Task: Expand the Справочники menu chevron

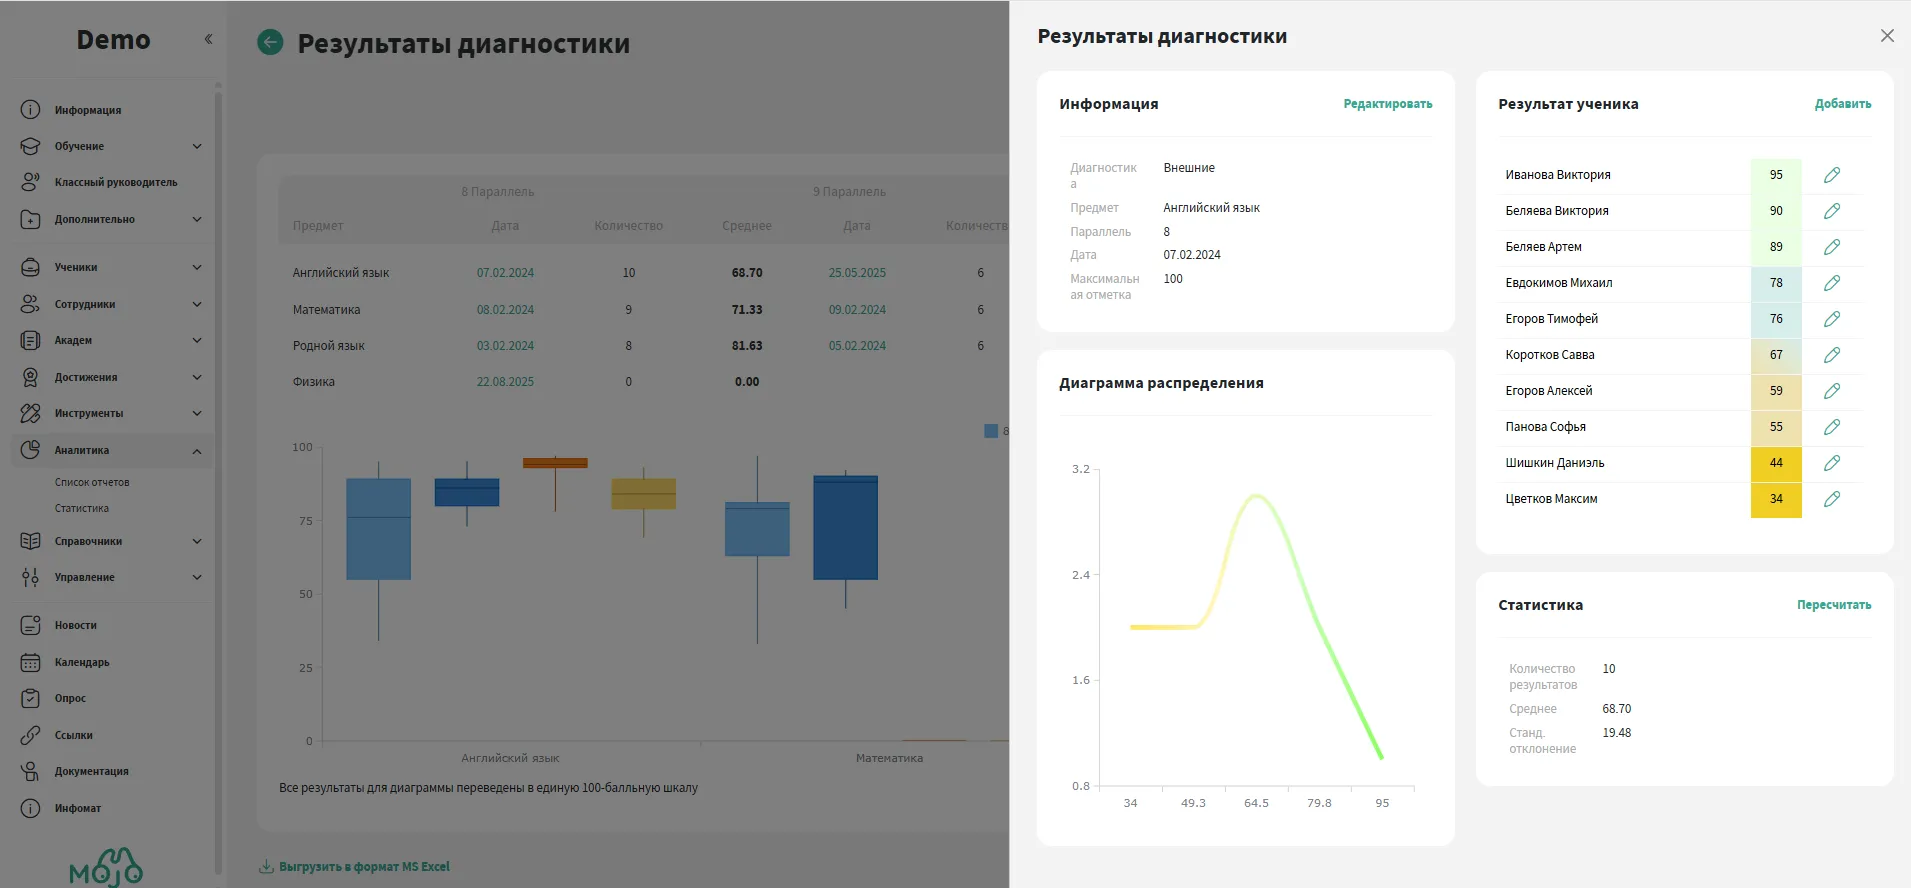Action: pyautogui.click(x=197, y=541)
